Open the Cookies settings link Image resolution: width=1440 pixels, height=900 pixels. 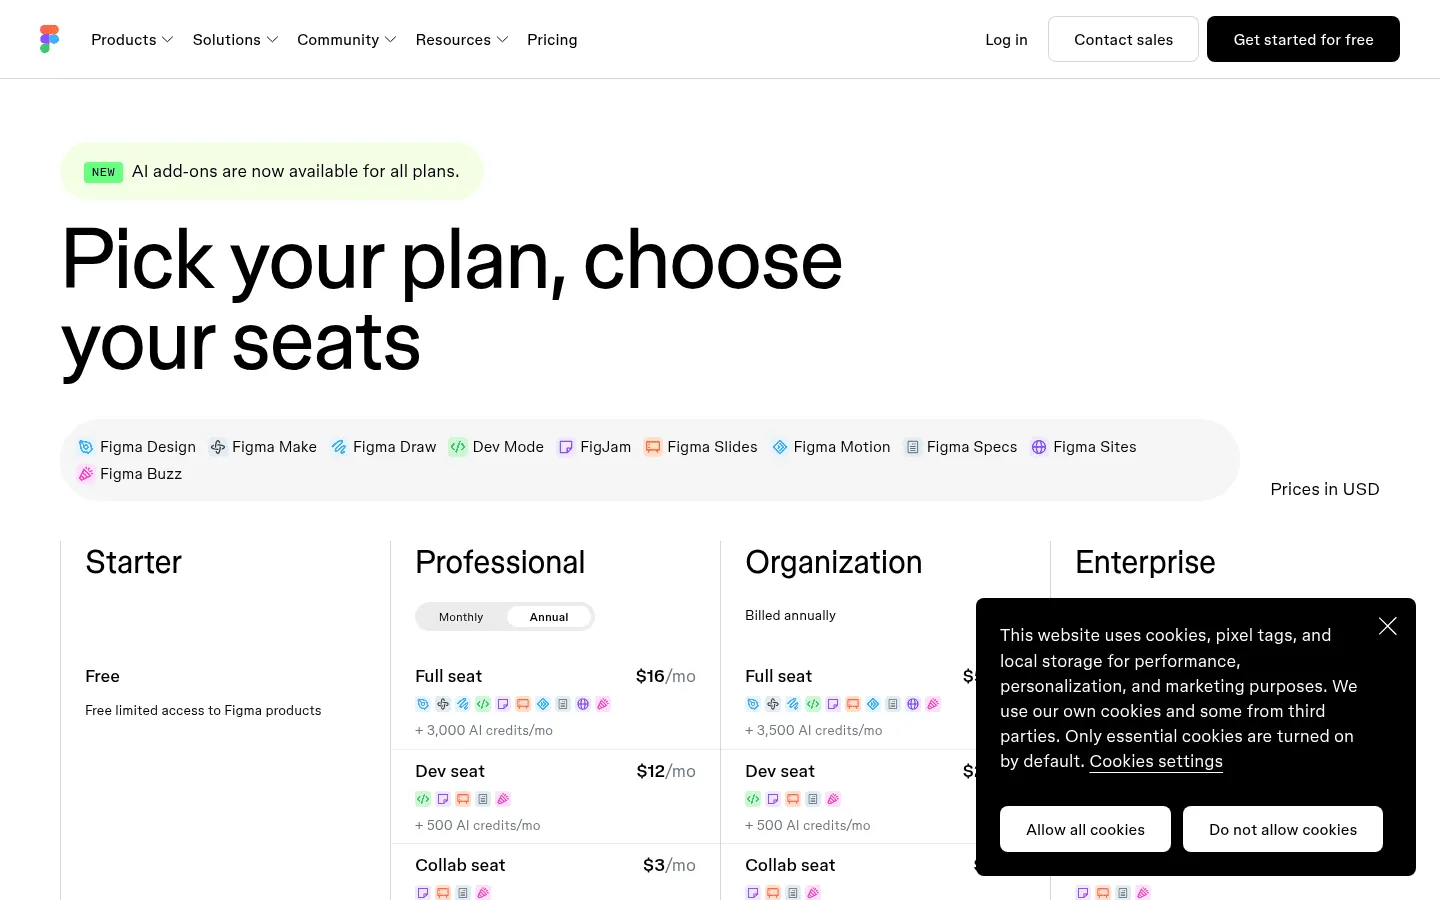click(x=1156, y=761)
